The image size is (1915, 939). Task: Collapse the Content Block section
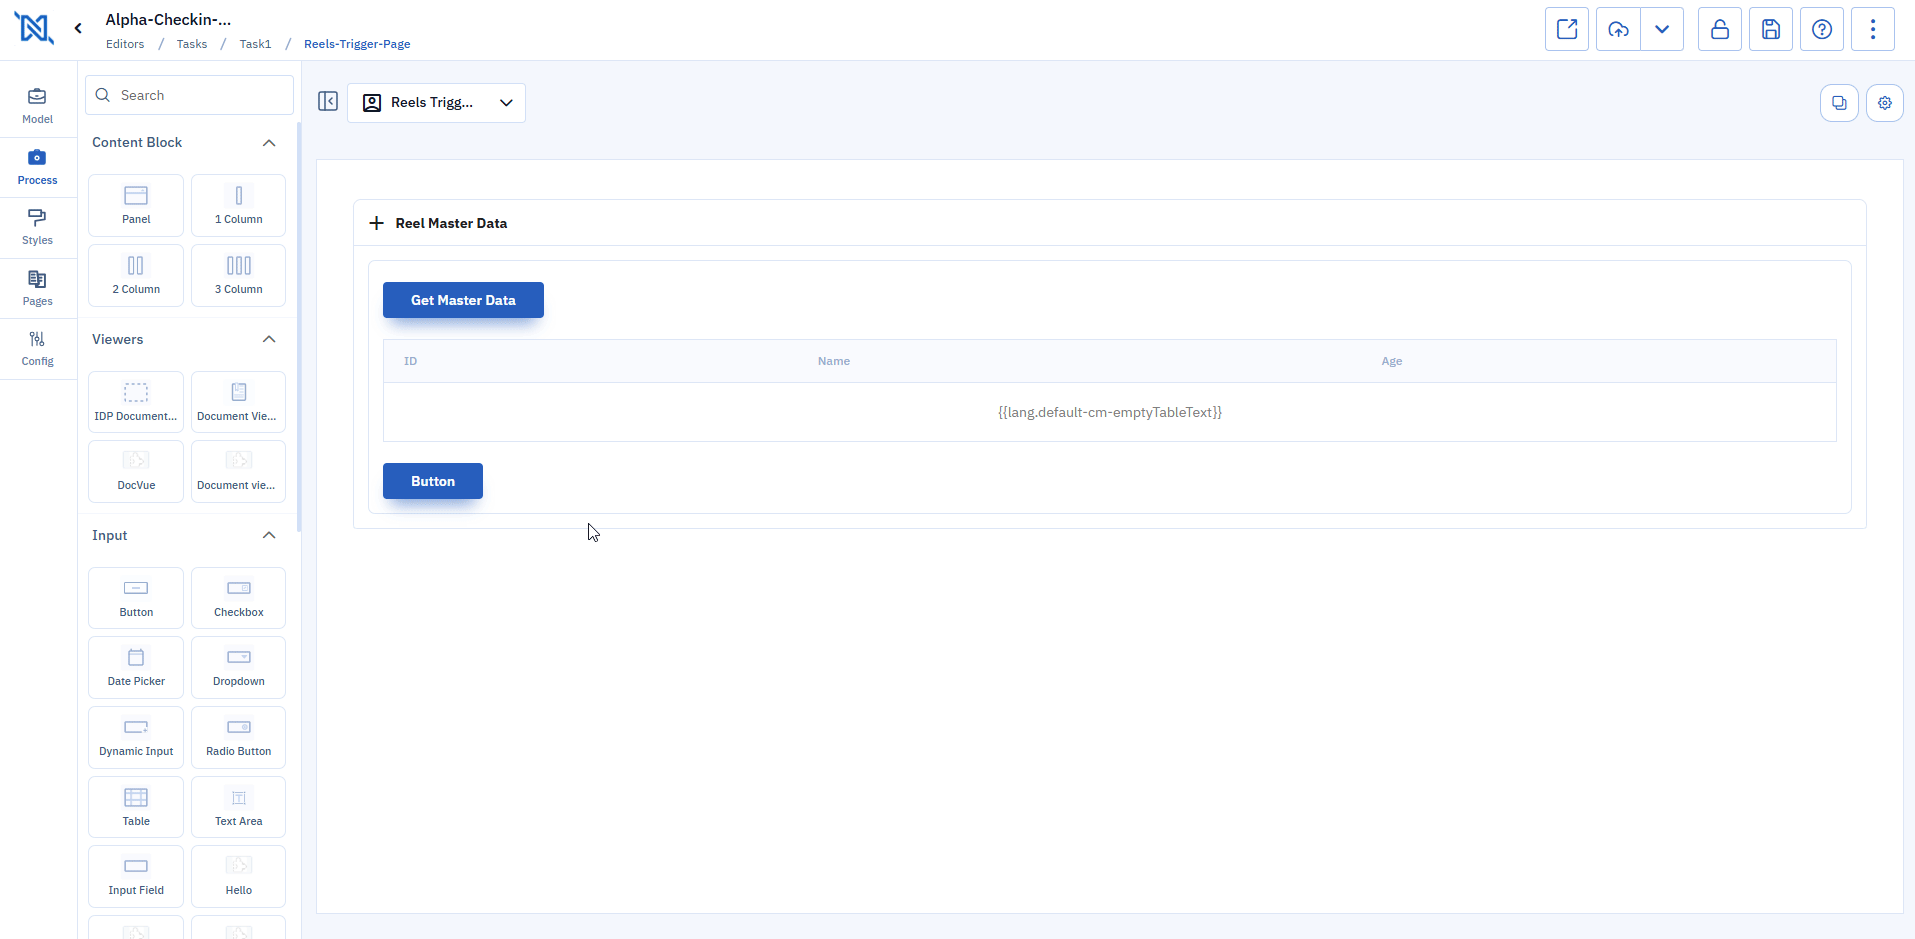(x=269, y=143)
